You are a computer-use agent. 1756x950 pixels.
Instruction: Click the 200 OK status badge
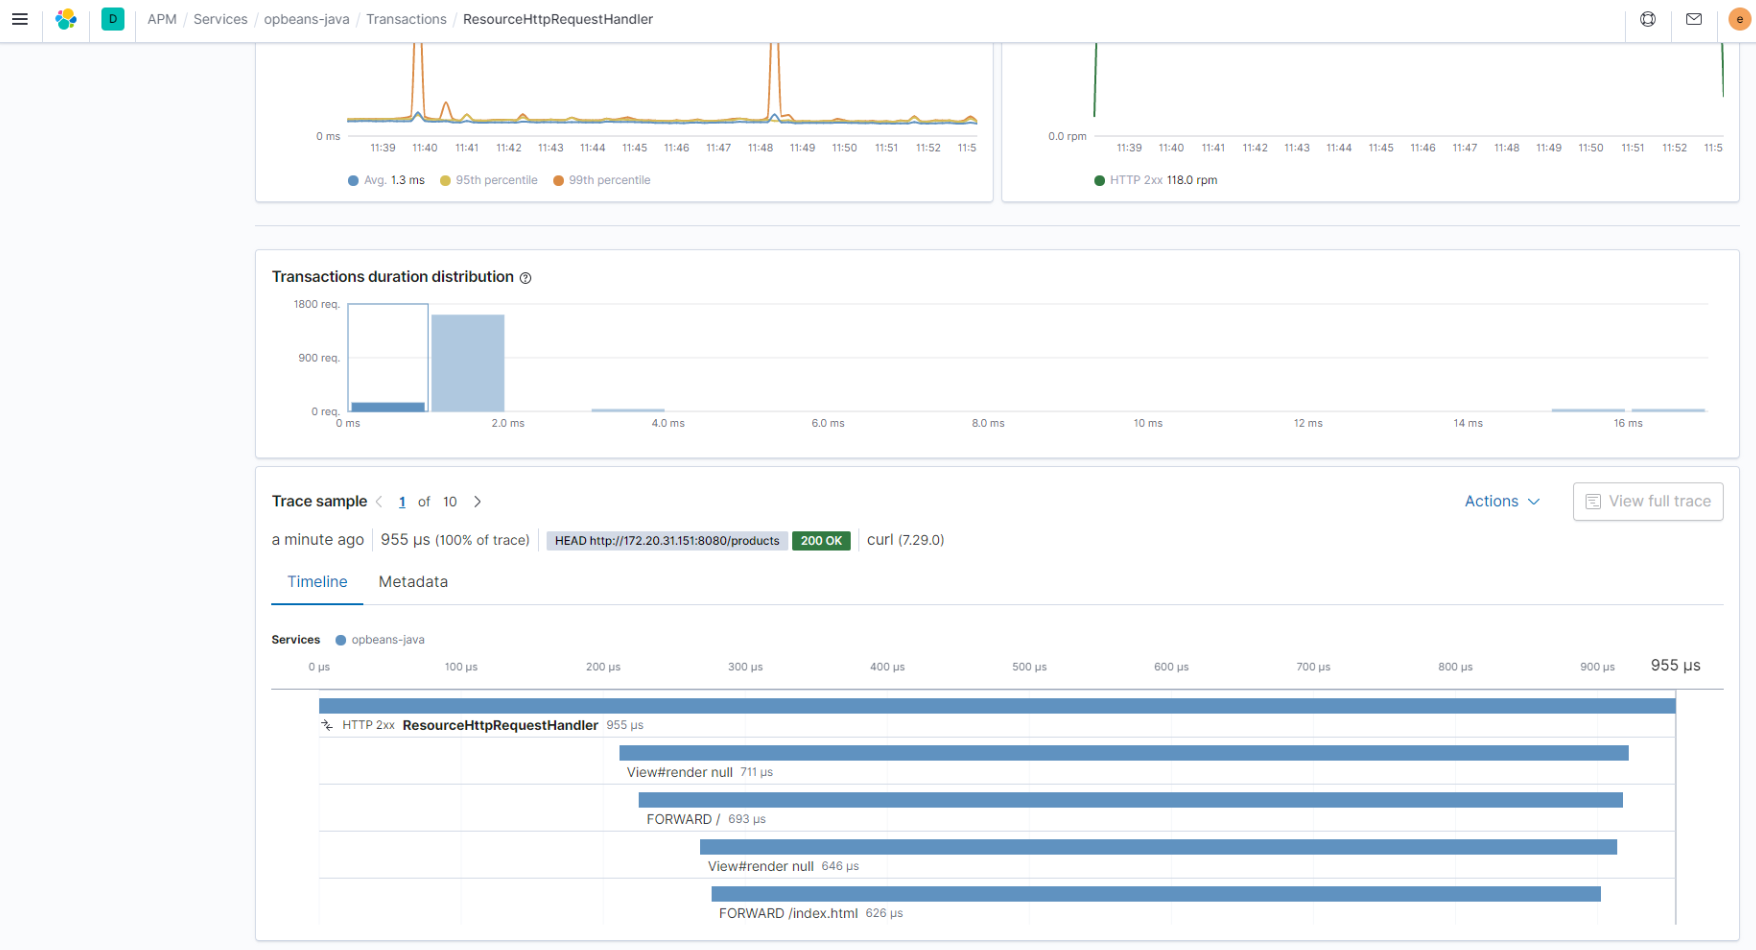(821, 540)
